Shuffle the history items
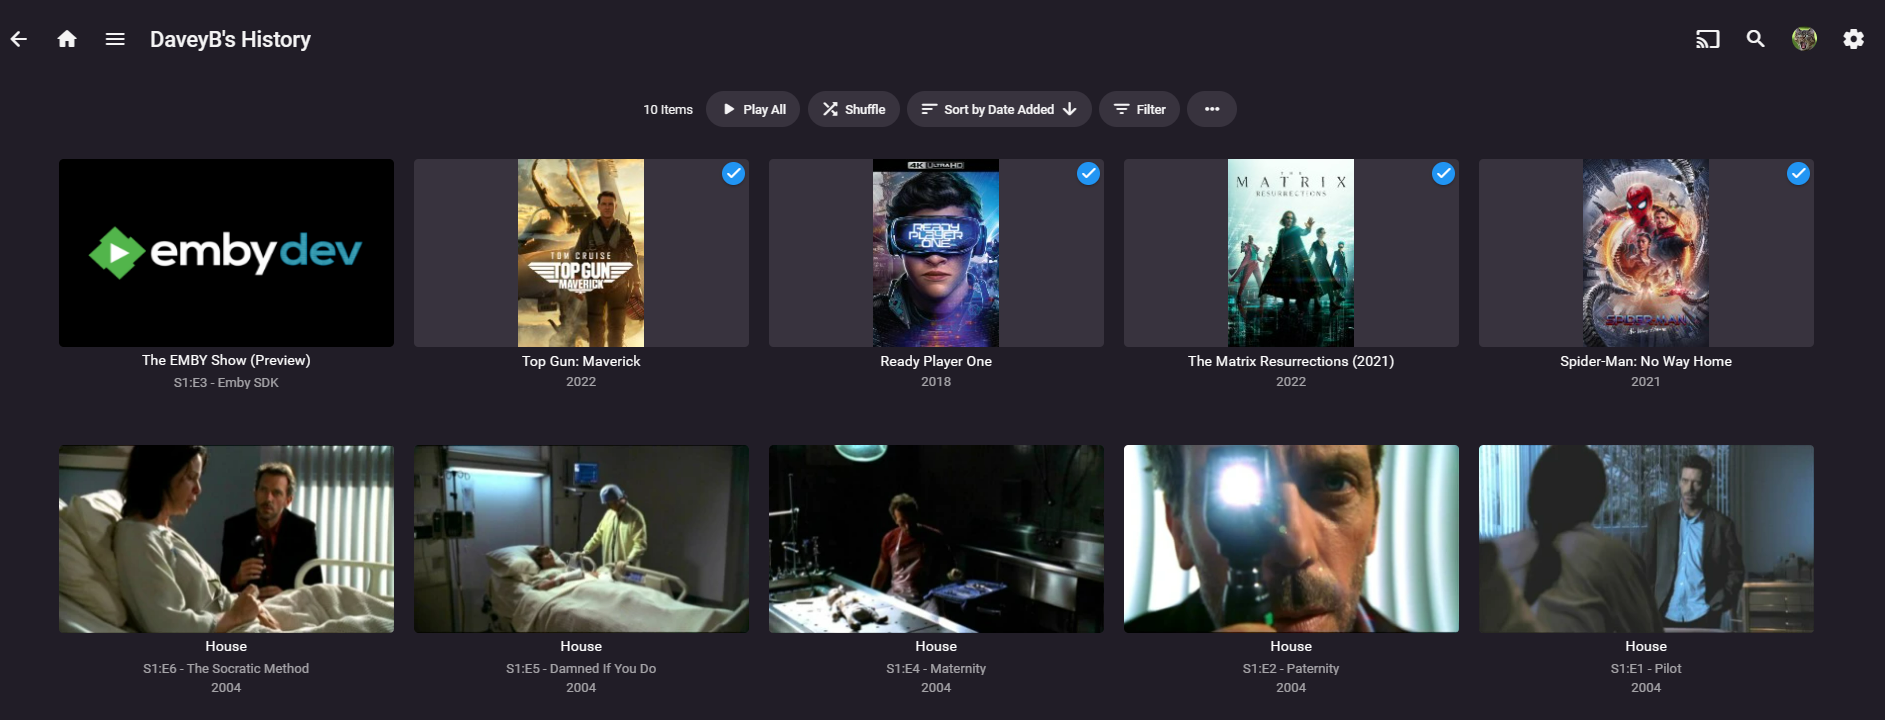The height and width of the screenshot is (720, 1885). [854, 109]
